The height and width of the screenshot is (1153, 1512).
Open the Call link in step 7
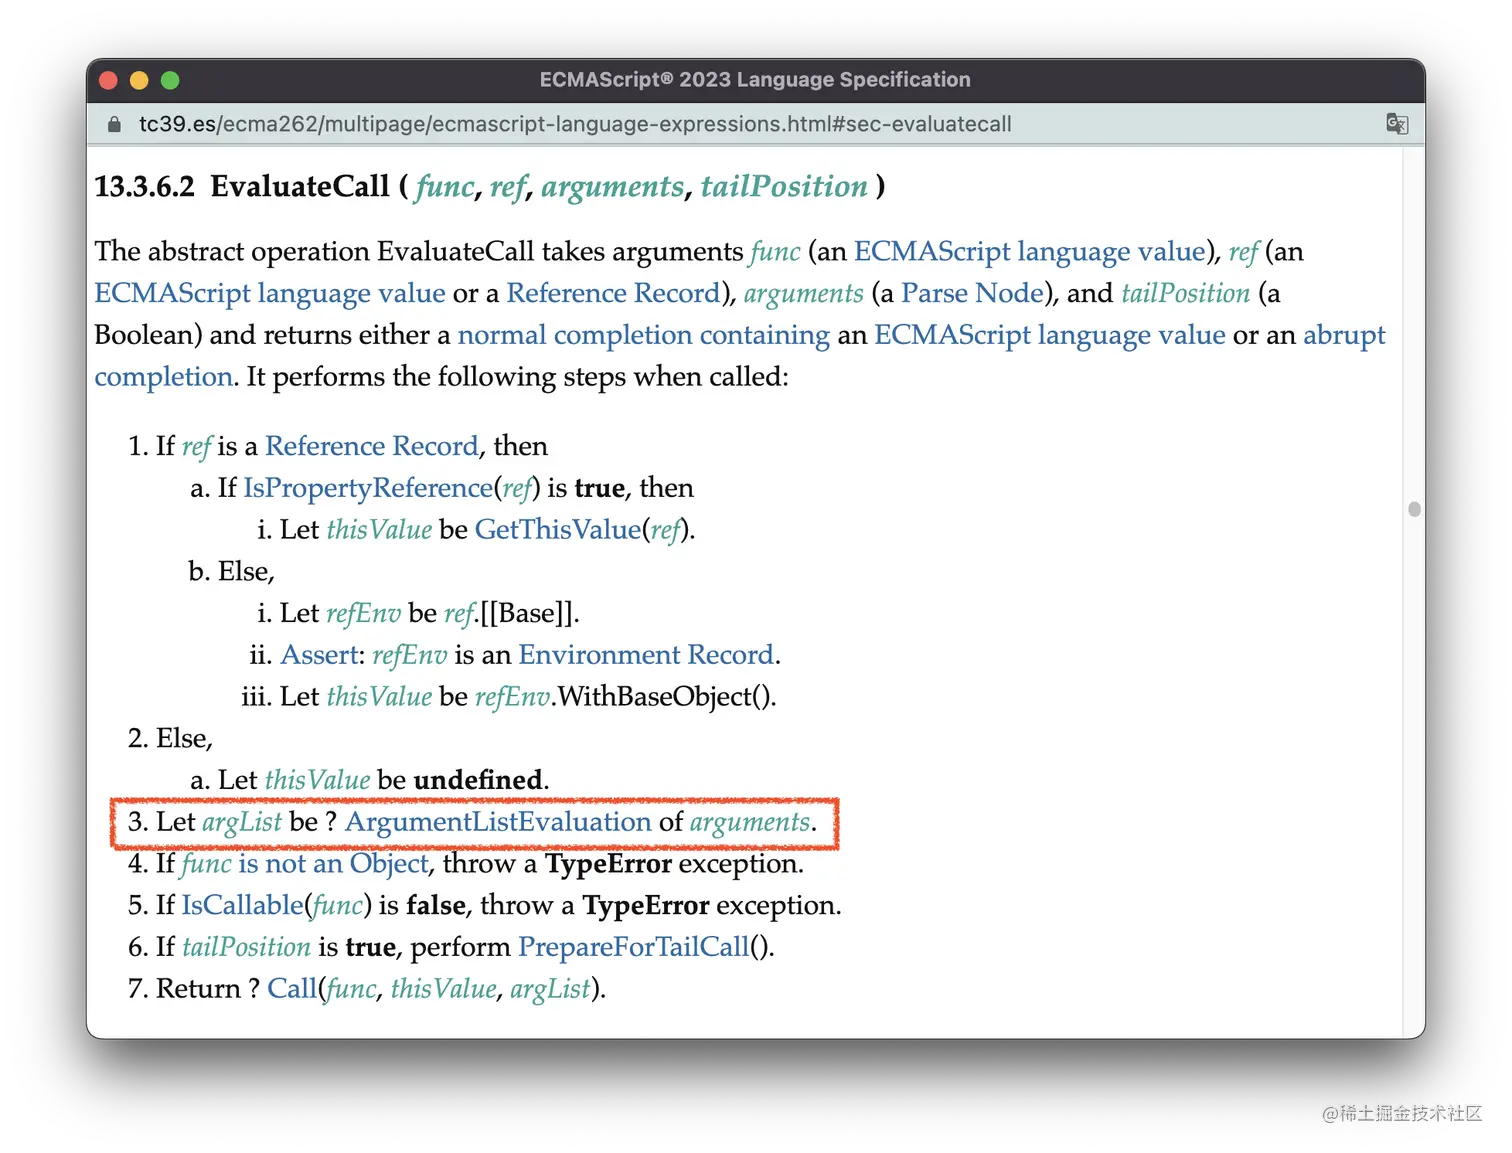pyautogui.click(x=292, y=989)
